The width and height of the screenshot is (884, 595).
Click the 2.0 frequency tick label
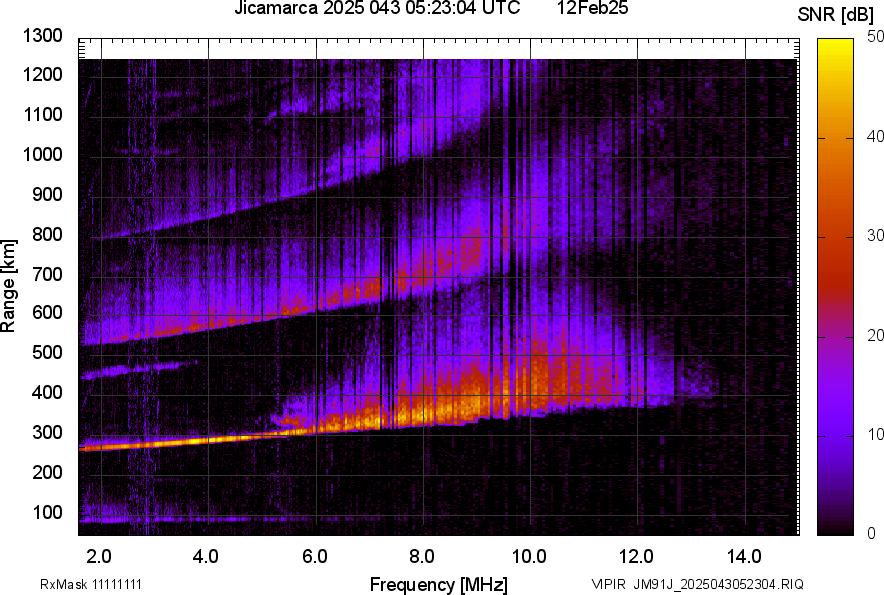(x=100, y=556)
